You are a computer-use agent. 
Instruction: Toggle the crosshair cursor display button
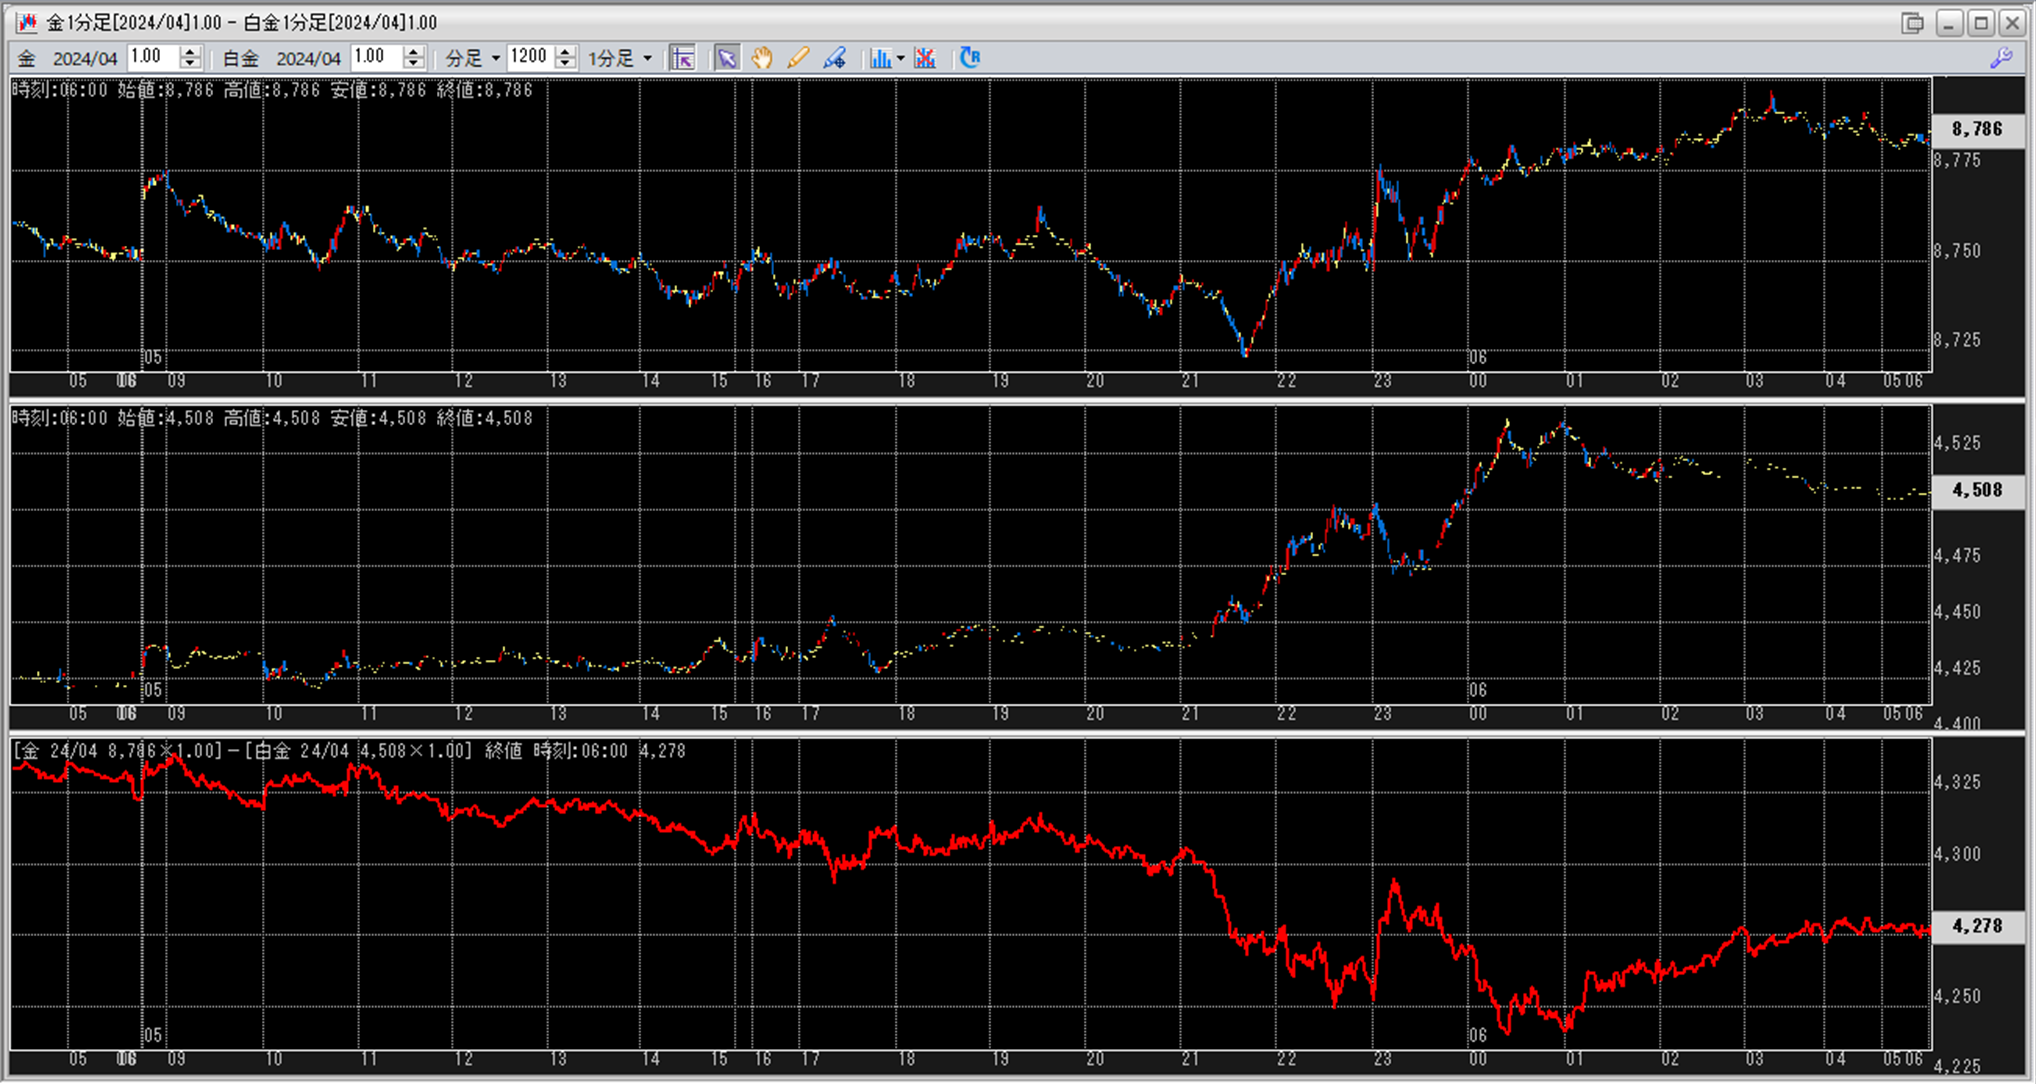[683, 58]
